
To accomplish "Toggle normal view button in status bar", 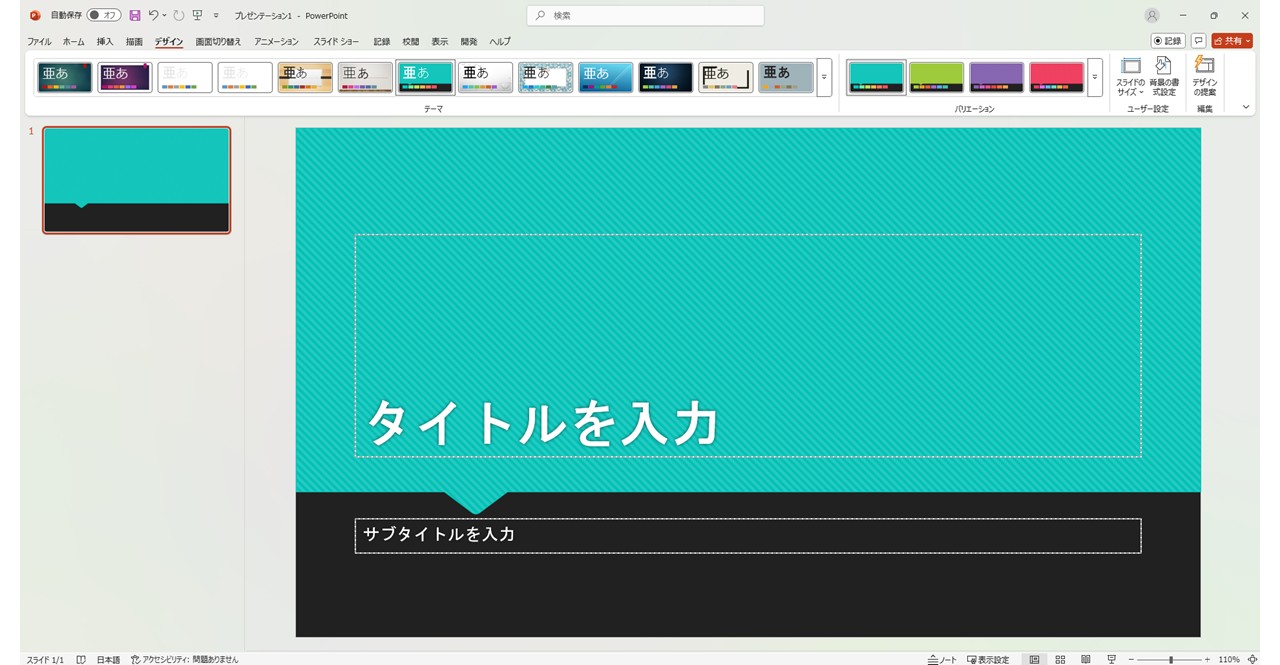I will click(x=1034, y=660).
